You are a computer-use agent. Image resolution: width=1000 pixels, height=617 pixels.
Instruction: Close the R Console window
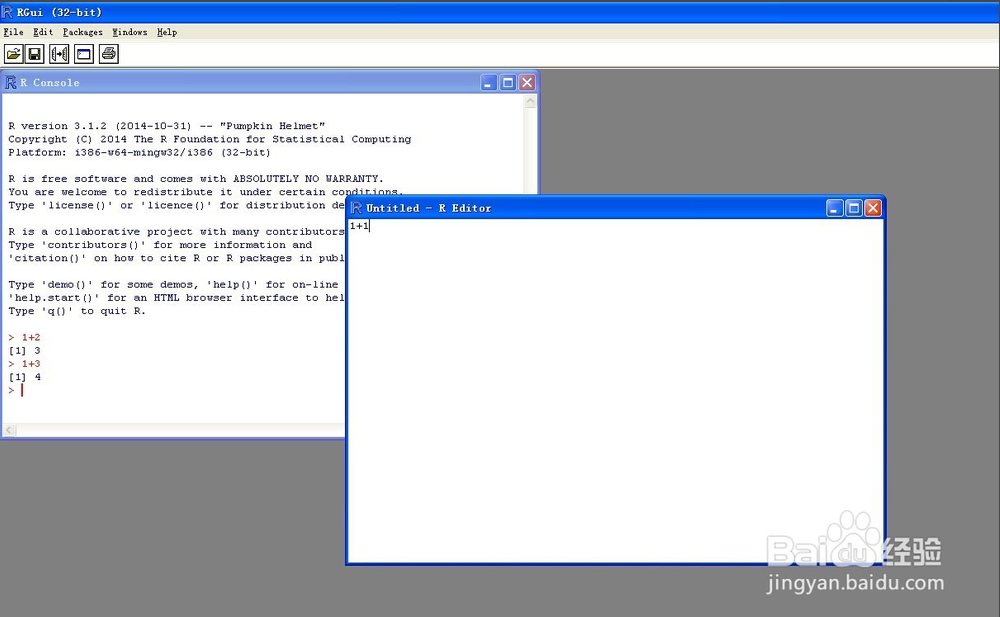pyautogui.click(x=527, y=82)
